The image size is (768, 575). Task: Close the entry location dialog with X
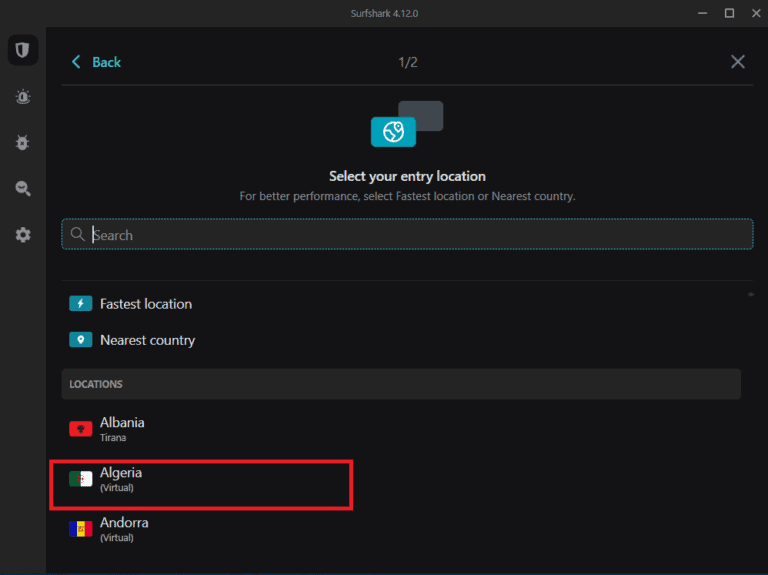(x=738, y=62)
